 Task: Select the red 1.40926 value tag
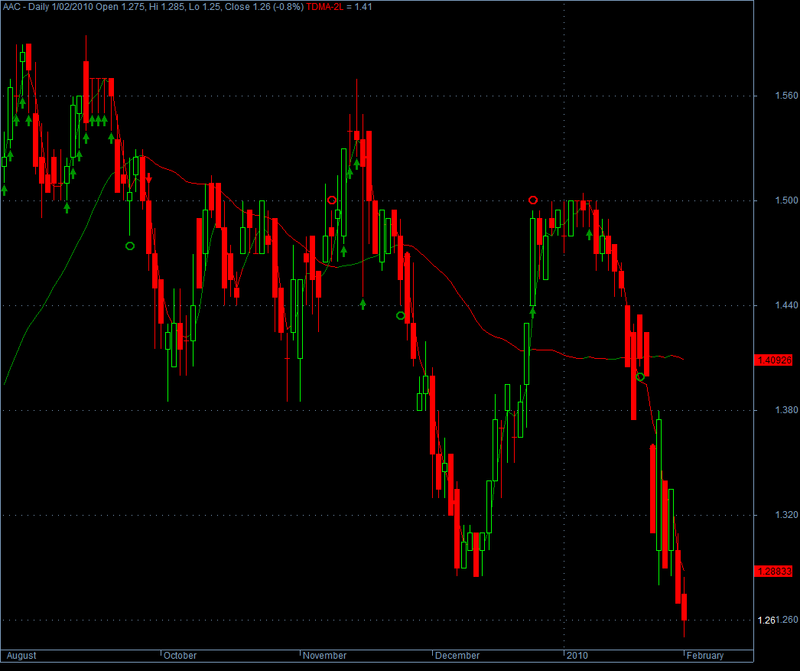pyautogui.click(x=773, y=360)
